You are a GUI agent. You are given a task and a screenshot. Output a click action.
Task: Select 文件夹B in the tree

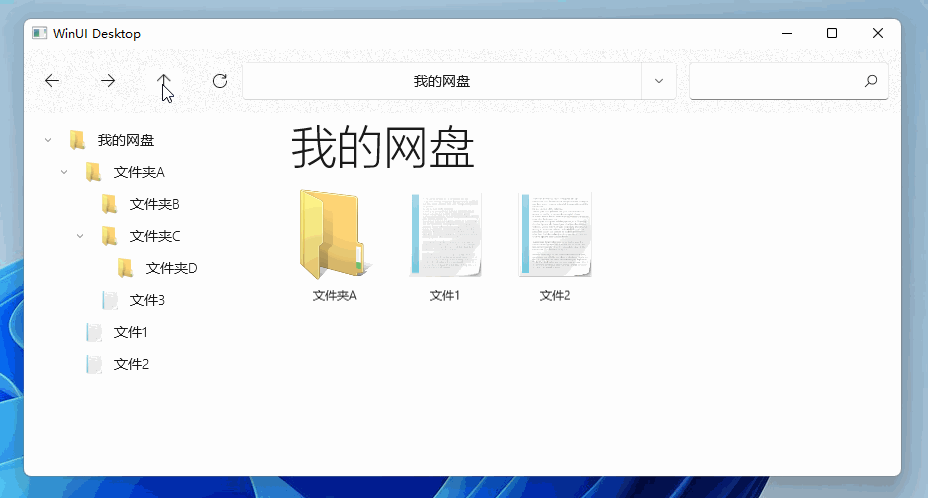pyautogui.click(x=154, y=204)
